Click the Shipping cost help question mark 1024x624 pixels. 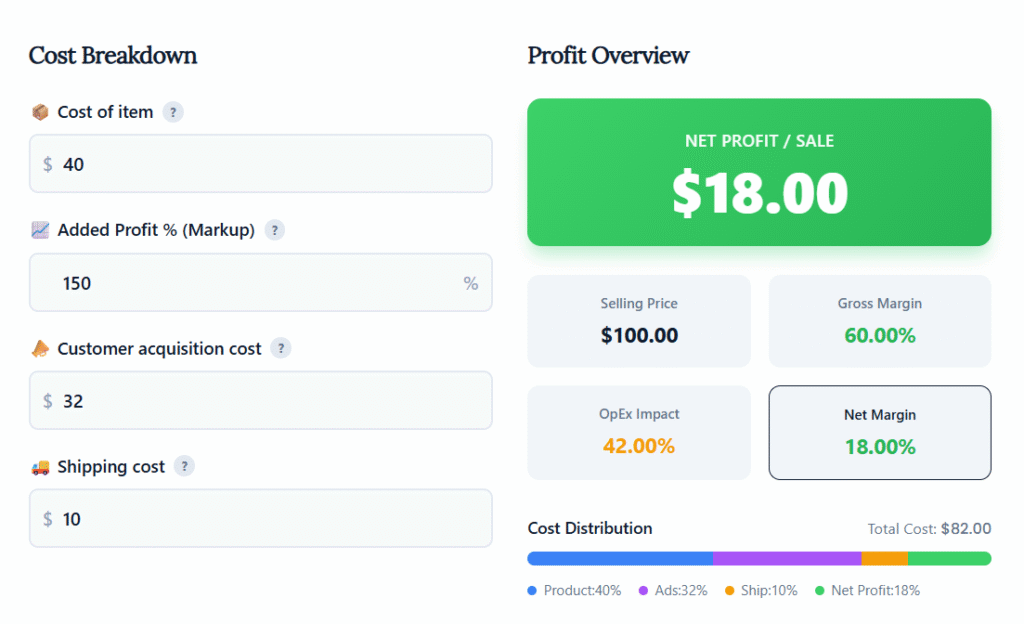click(184, 466)
